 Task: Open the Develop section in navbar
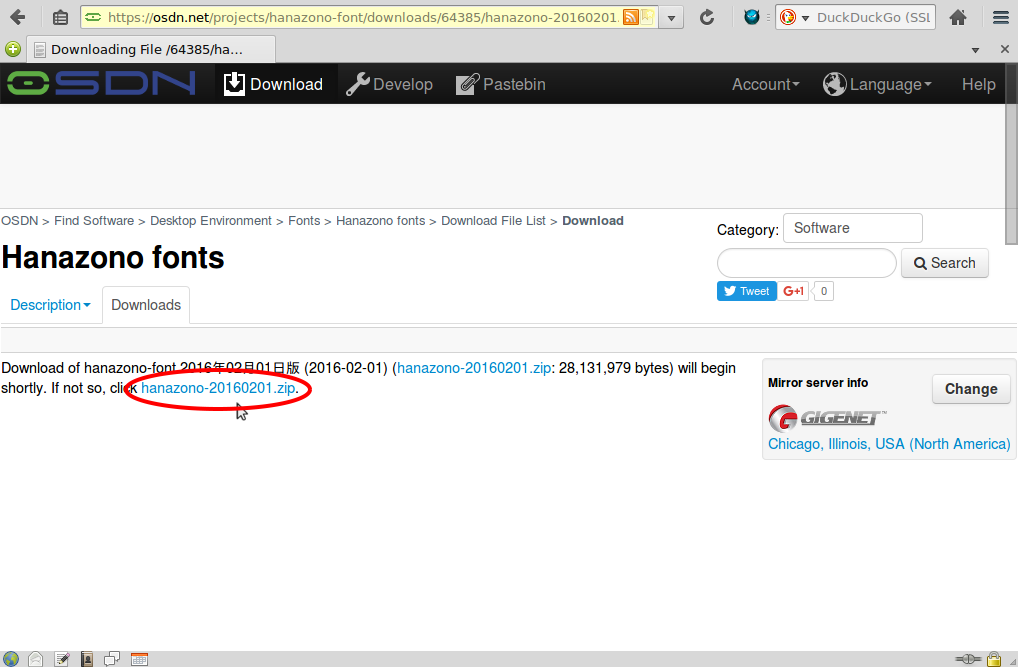point(390,84)
